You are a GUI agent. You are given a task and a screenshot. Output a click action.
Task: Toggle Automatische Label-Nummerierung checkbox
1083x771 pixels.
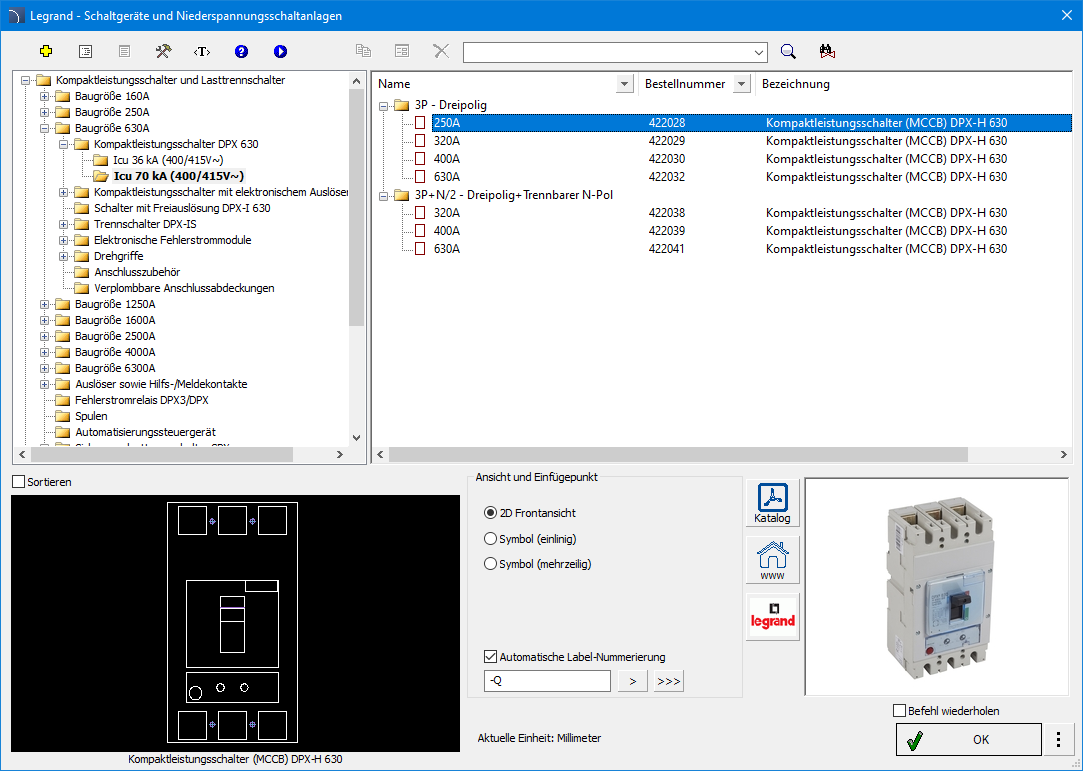pyautogui.click(x=490, y=657)
